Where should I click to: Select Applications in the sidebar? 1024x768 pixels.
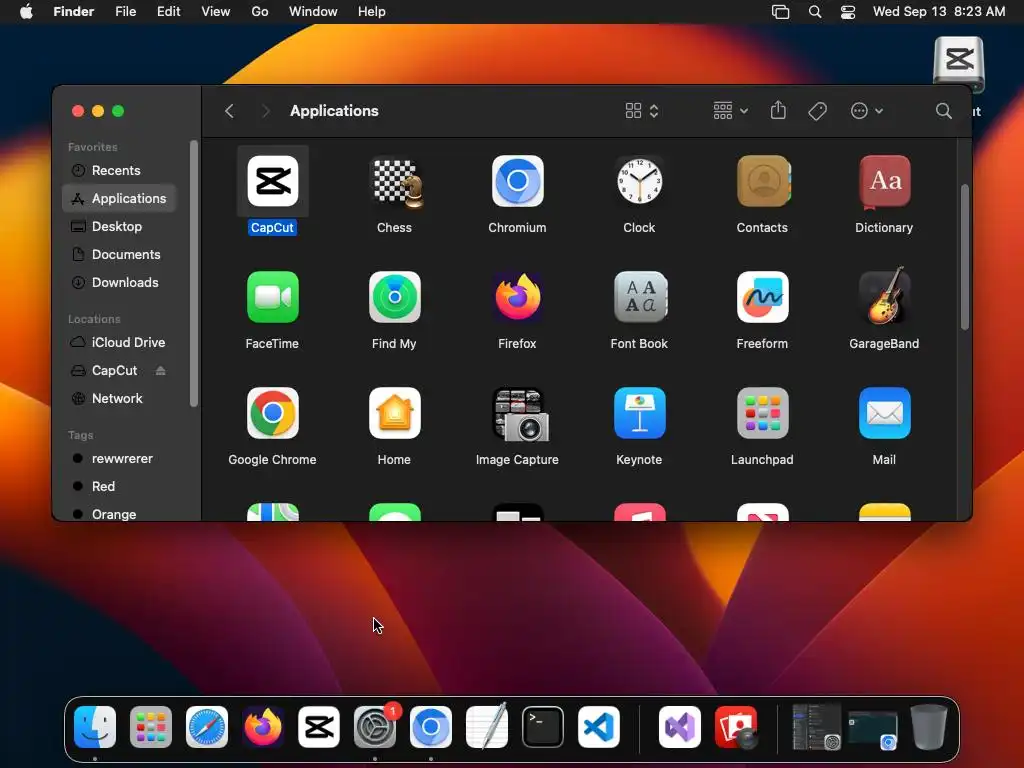point(119,199)
